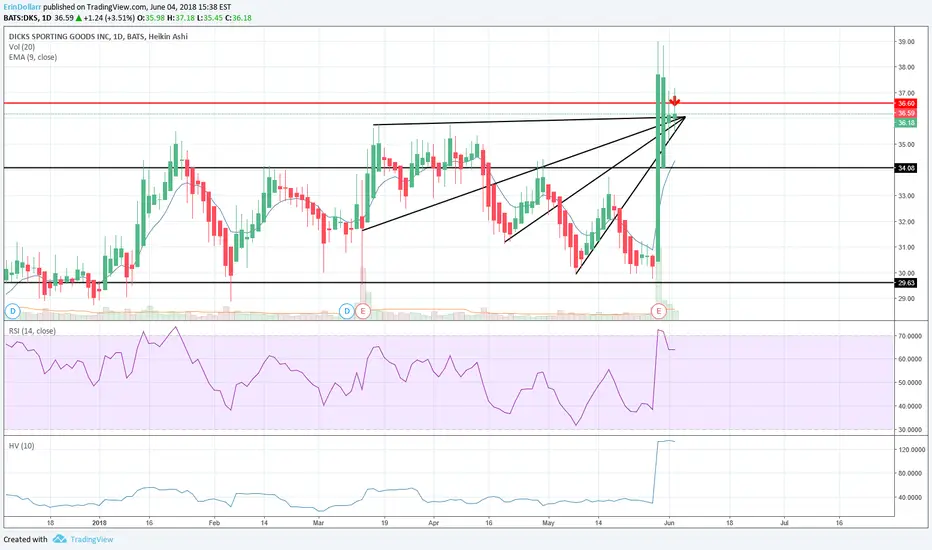Select the Vol (20) indicator label

(x=22, y=46)
